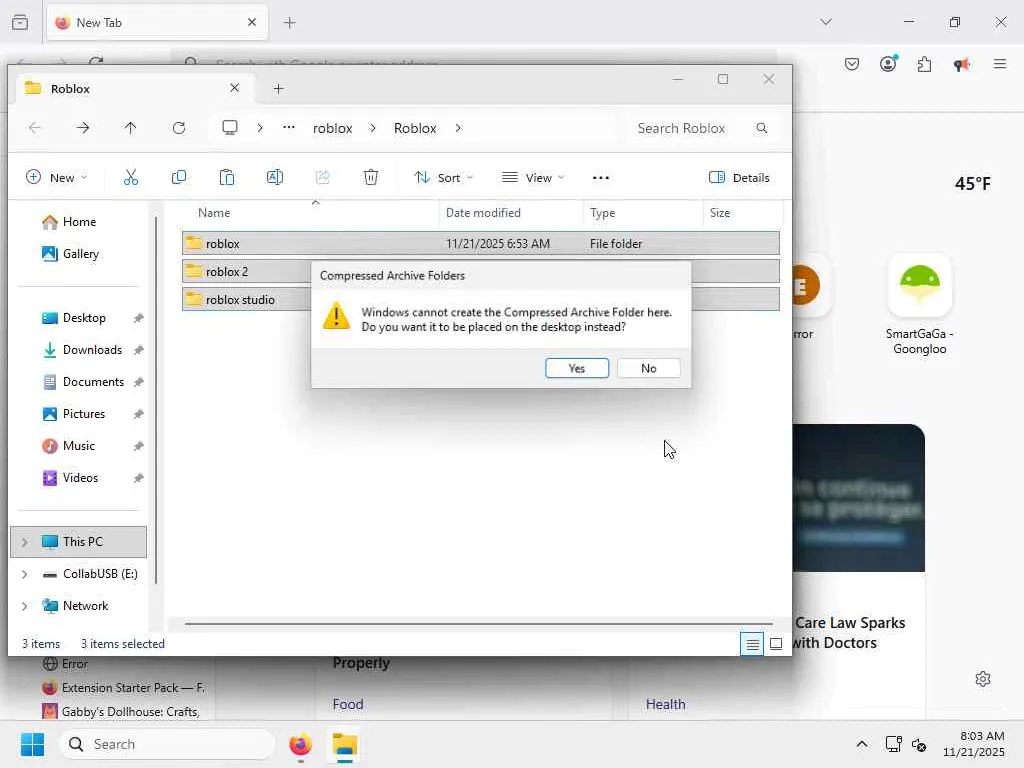Add a new Explorer tab
The image size is (1024, 768).
point(279,89)
